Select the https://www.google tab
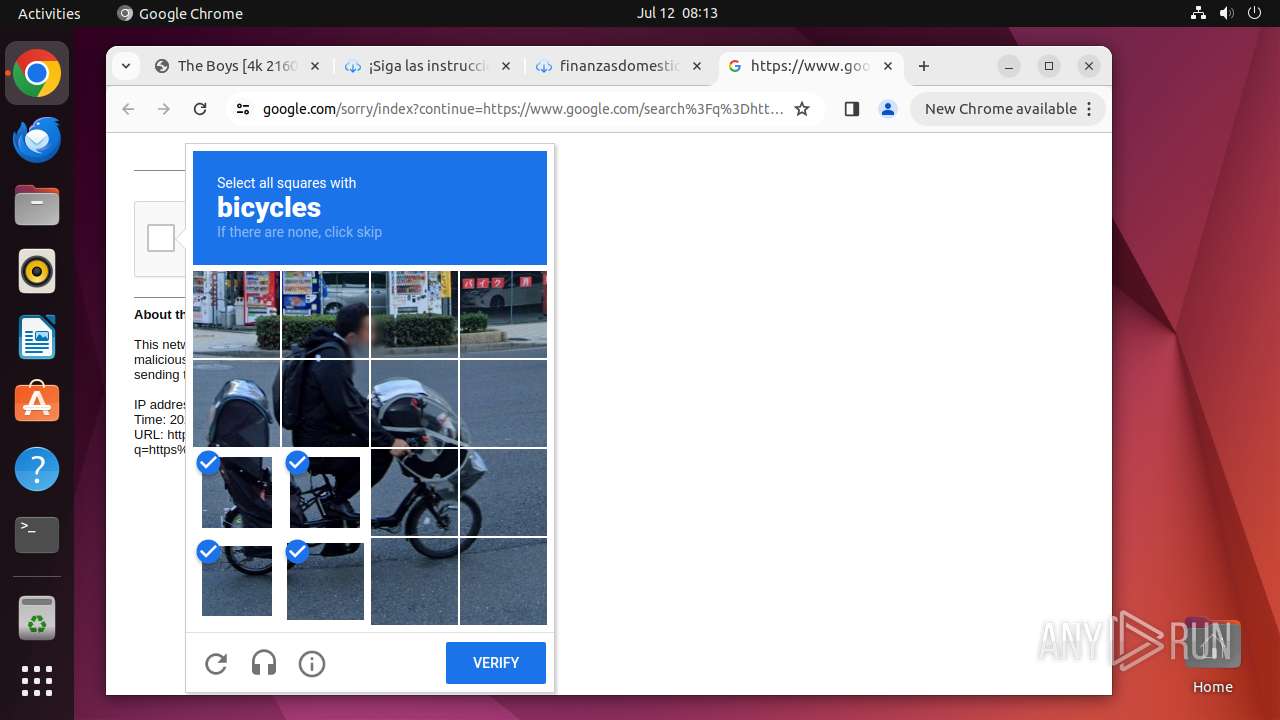 [x=809, y=66]
